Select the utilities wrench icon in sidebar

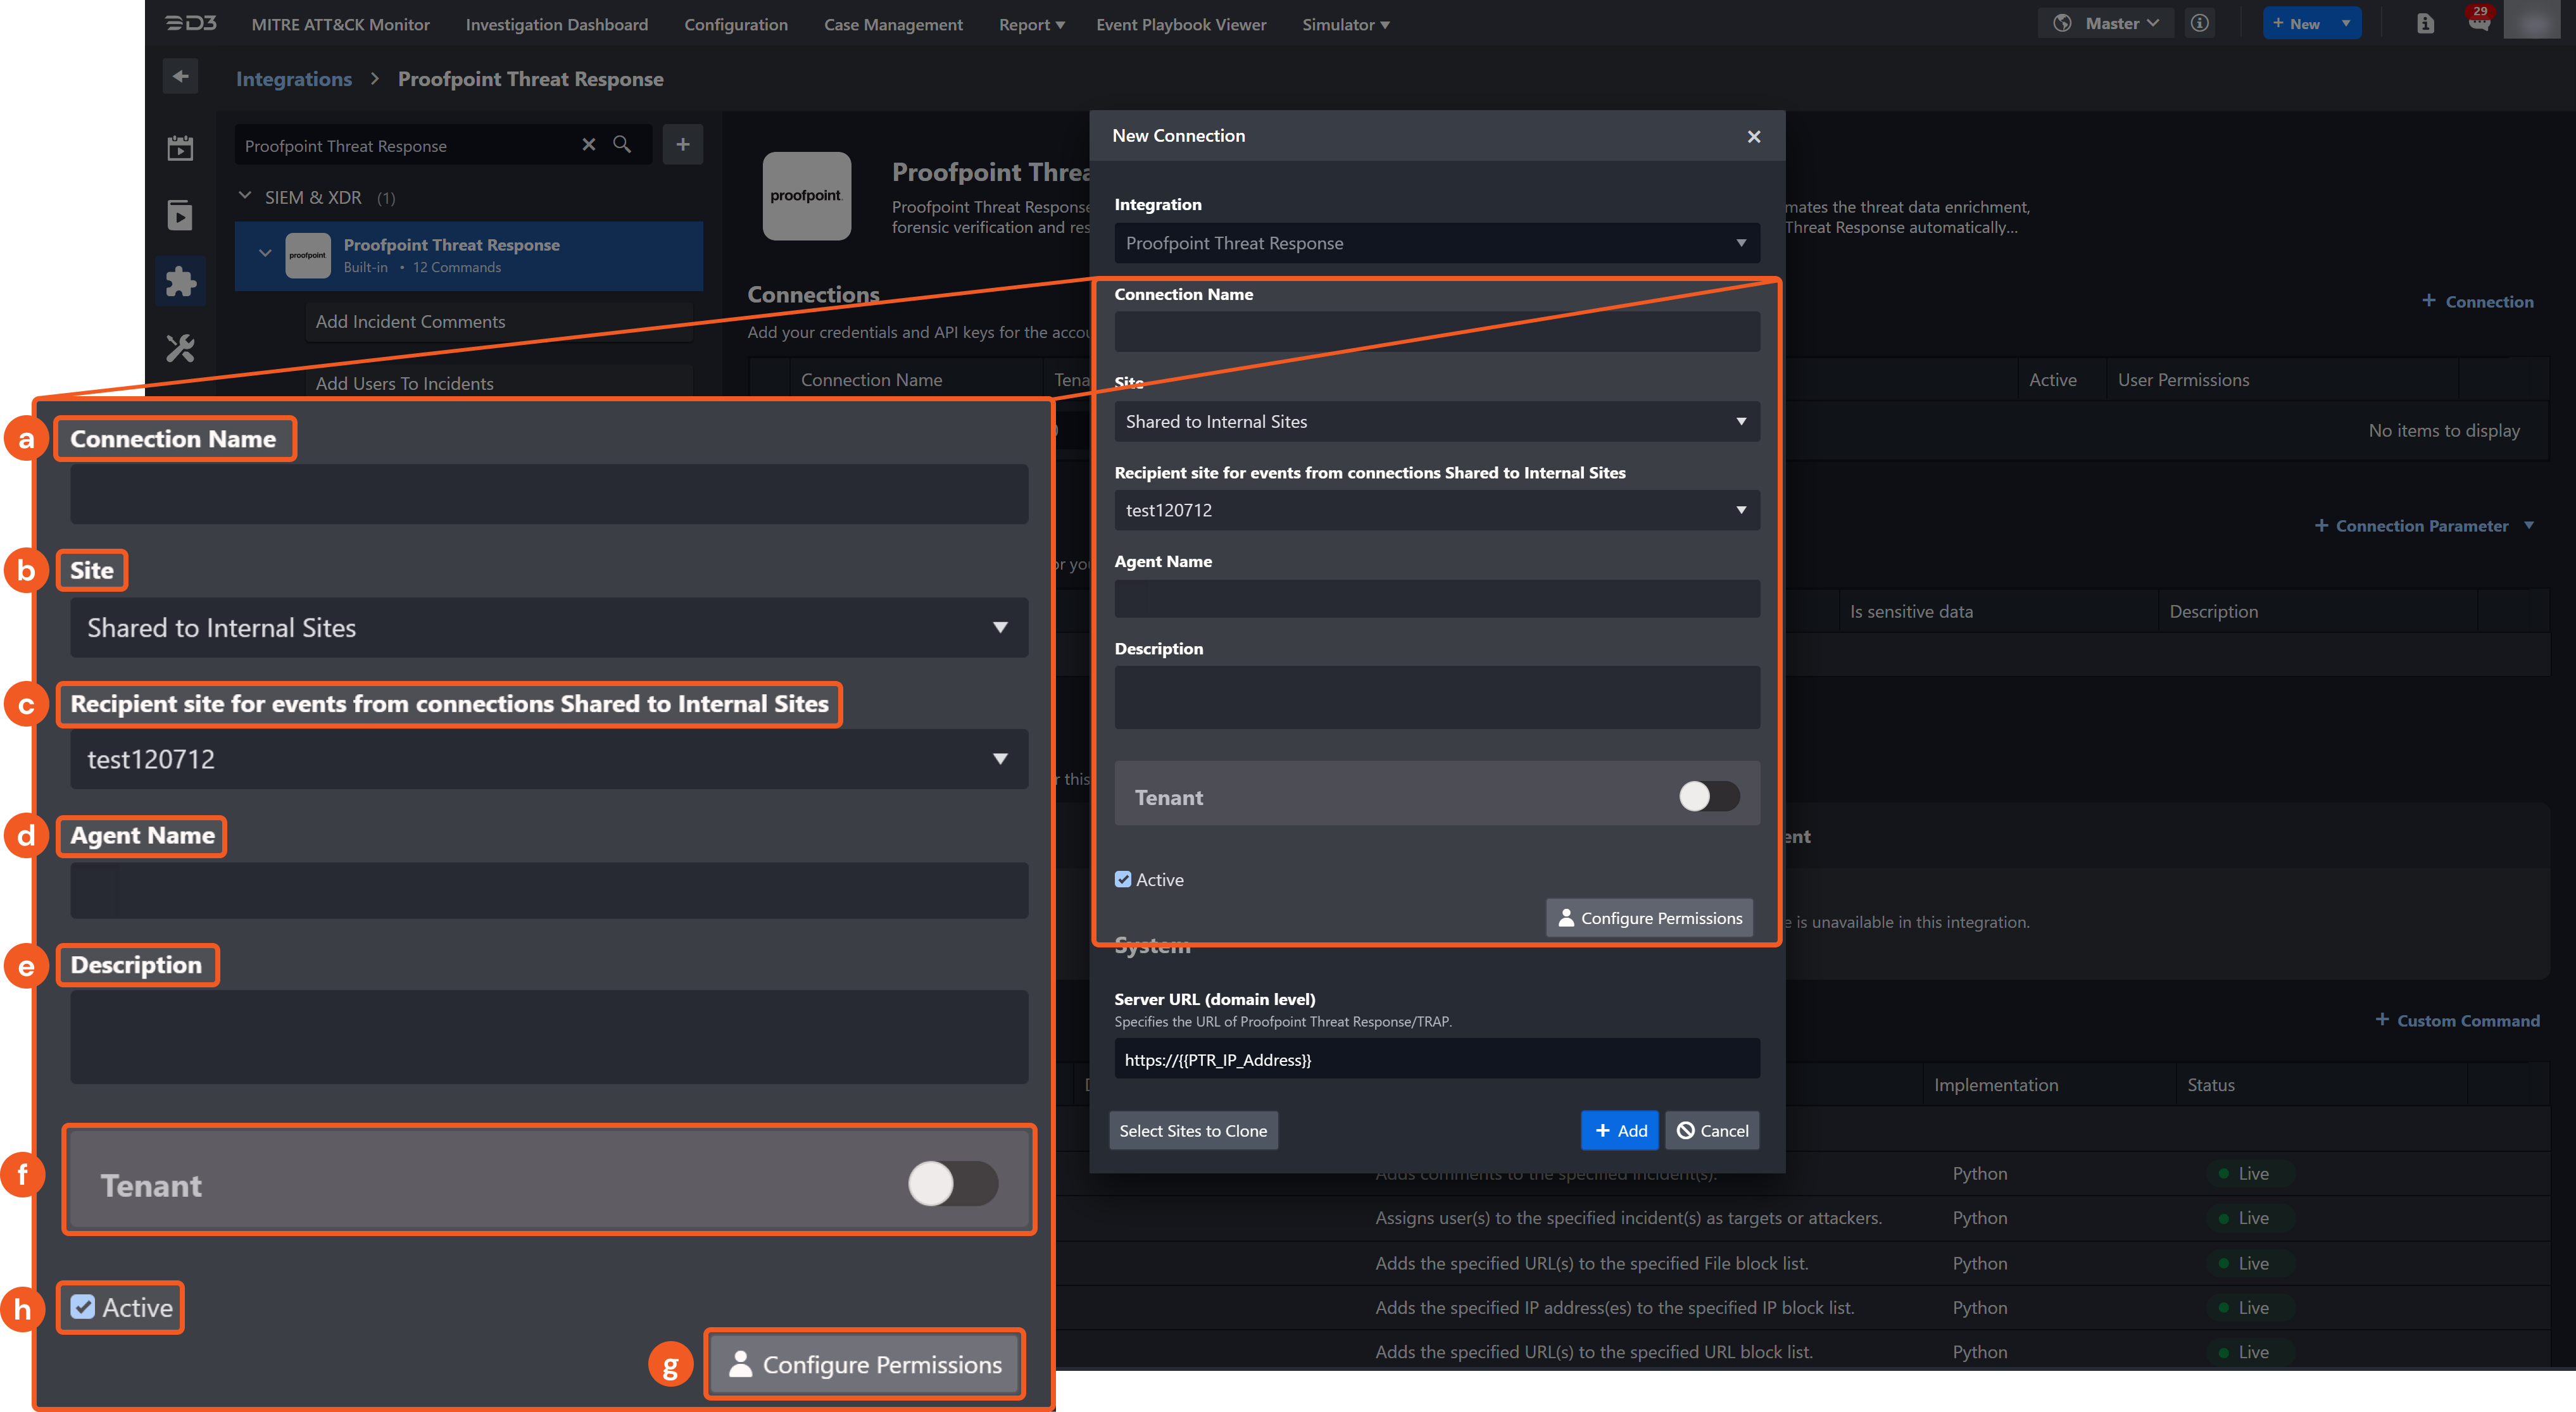181,347
